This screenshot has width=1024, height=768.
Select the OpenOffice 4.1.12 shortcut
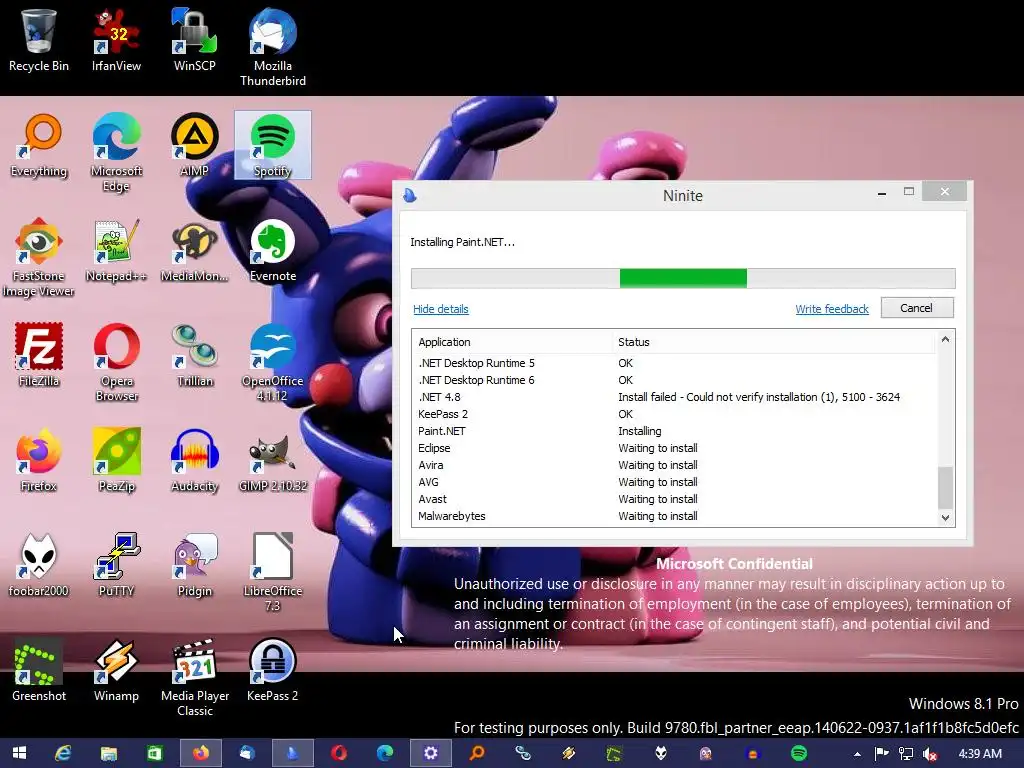click(273, 363)
